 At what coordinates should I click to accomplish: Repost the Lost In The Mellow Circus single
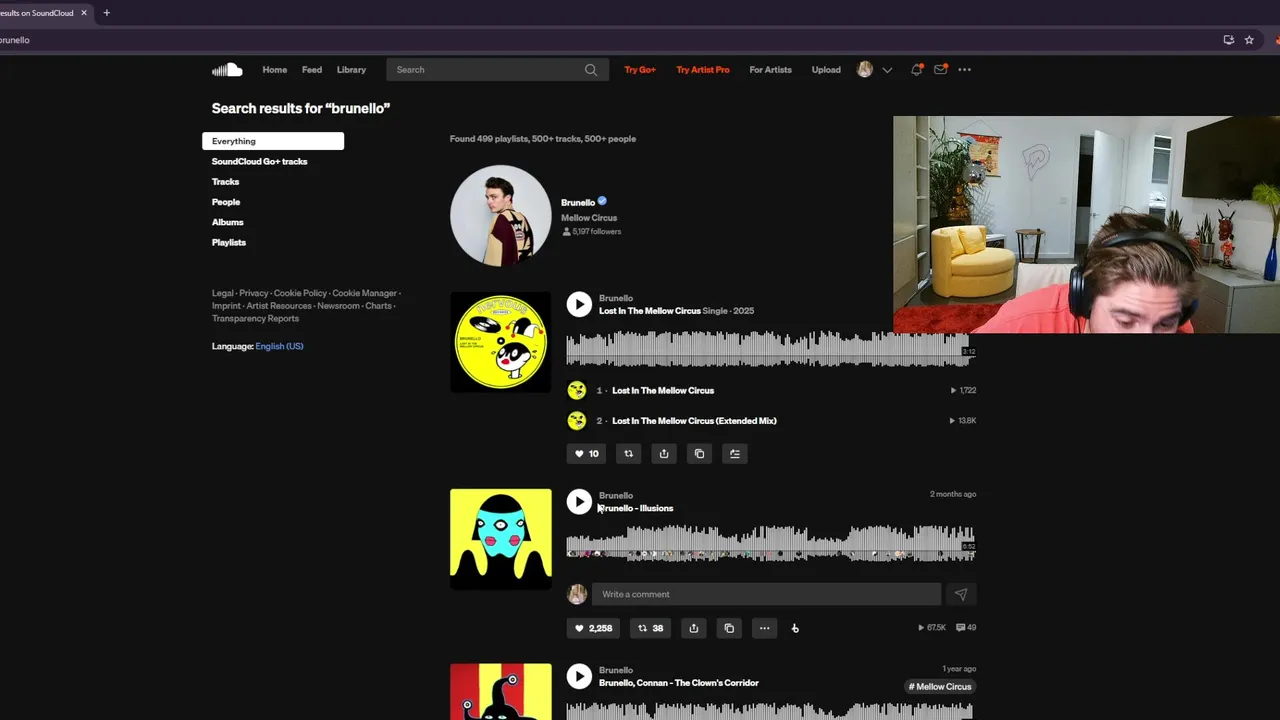[x=628, y=454]
